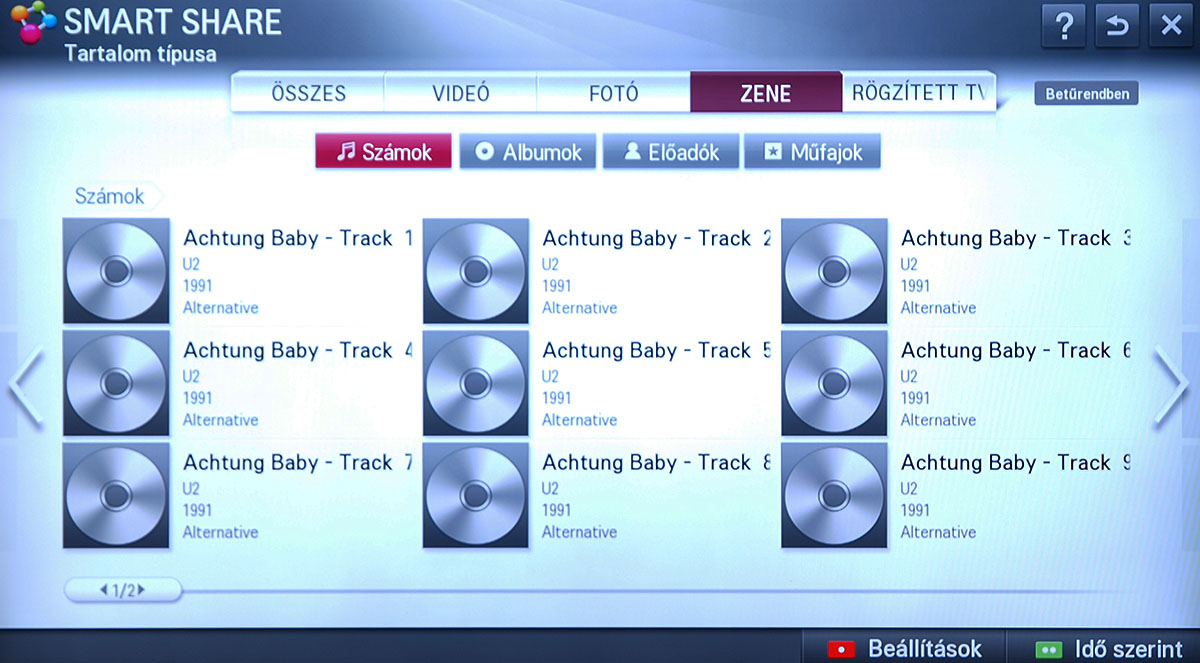The width and height of the screenshot is (1200, 663).
Task: Switch to the FOTÓ tab
Action: click(613, 94)
